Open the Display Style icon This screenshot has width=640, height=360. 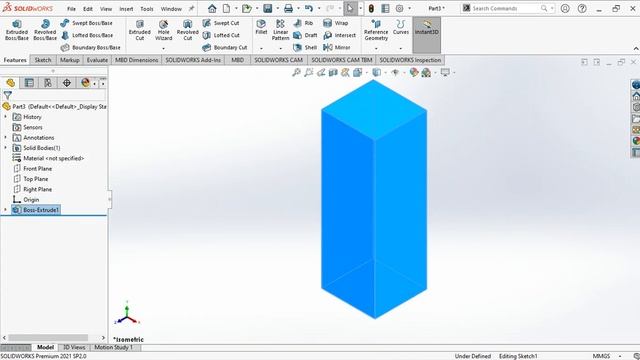pyautogui.click(x=376, y=73)
